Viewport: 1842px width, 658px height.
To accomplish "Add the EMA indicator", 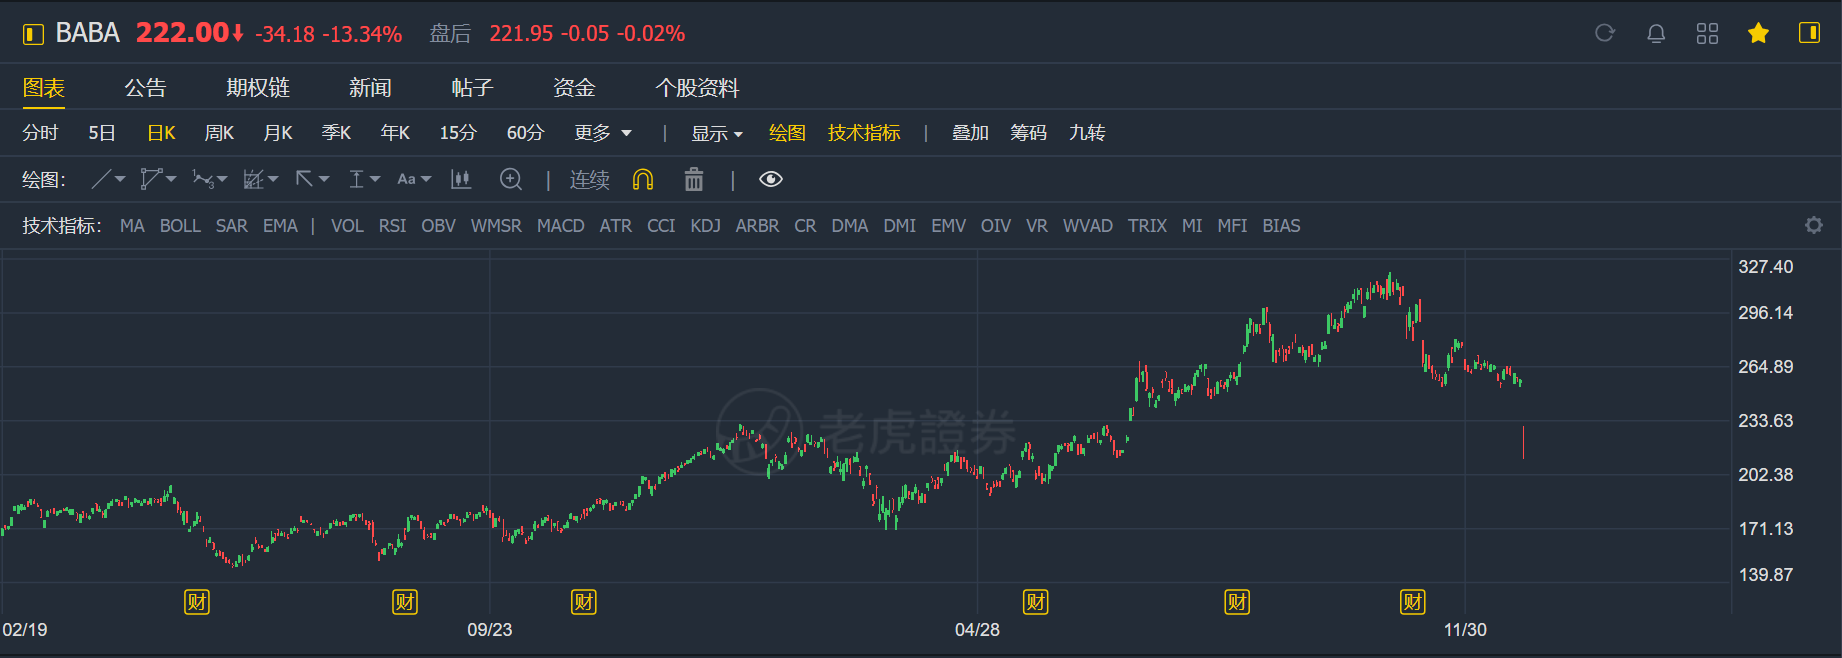I will [280, 226].
